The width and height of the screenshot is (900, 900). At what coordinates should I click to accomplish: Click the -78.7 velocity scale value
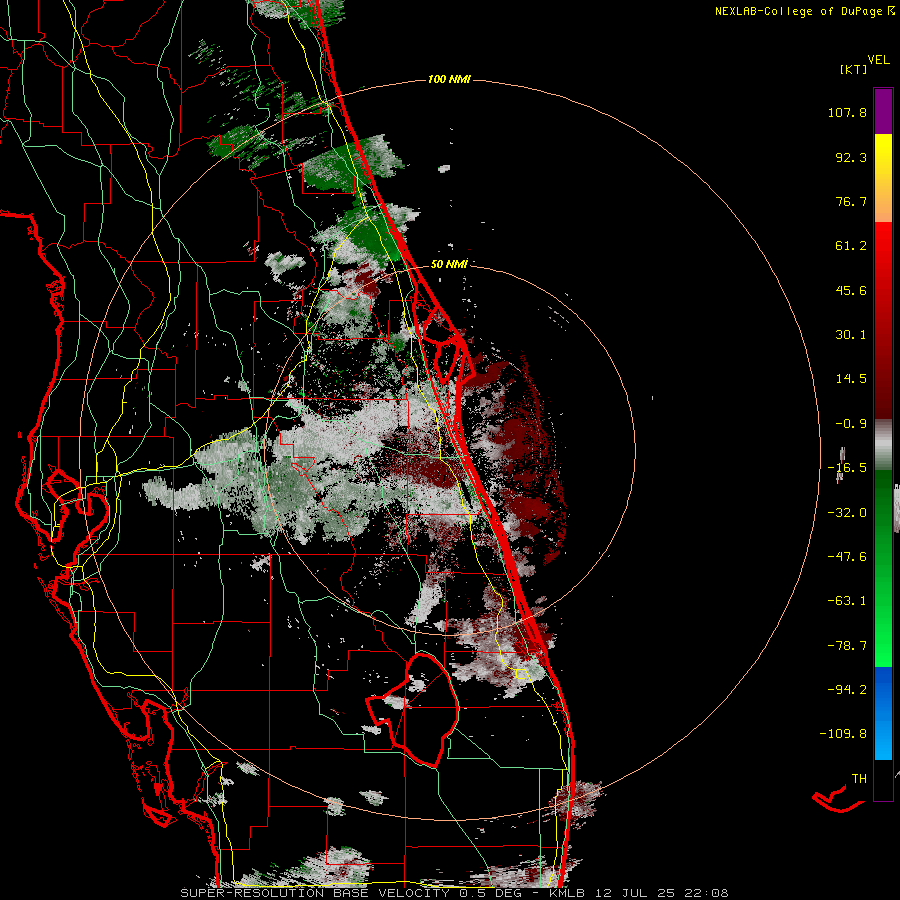tap(847, 646)
